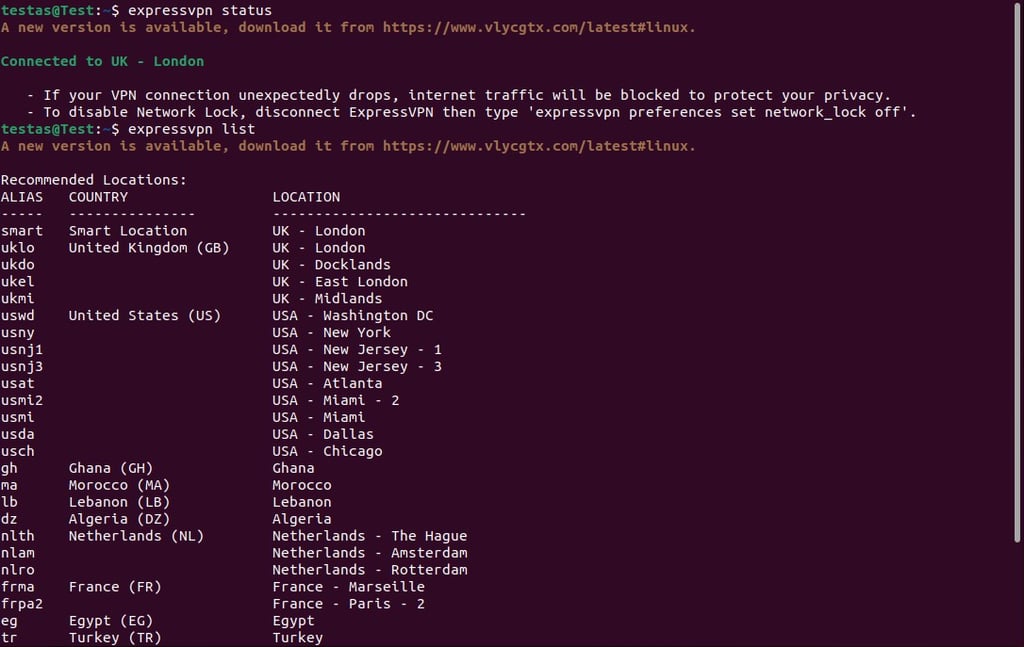The width and height of the screenshot is (1024, 647).
Task: Click 'USA - Atlanta' location
Action: click(327, 384)
